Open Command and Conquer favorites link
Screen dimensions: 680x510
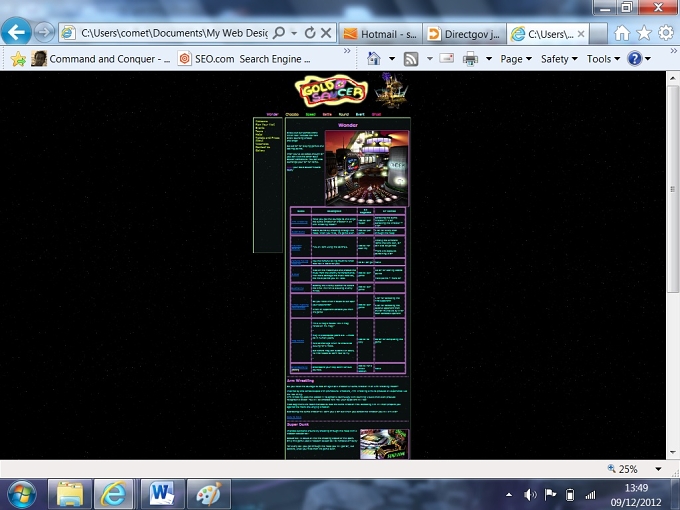point(101,59)
